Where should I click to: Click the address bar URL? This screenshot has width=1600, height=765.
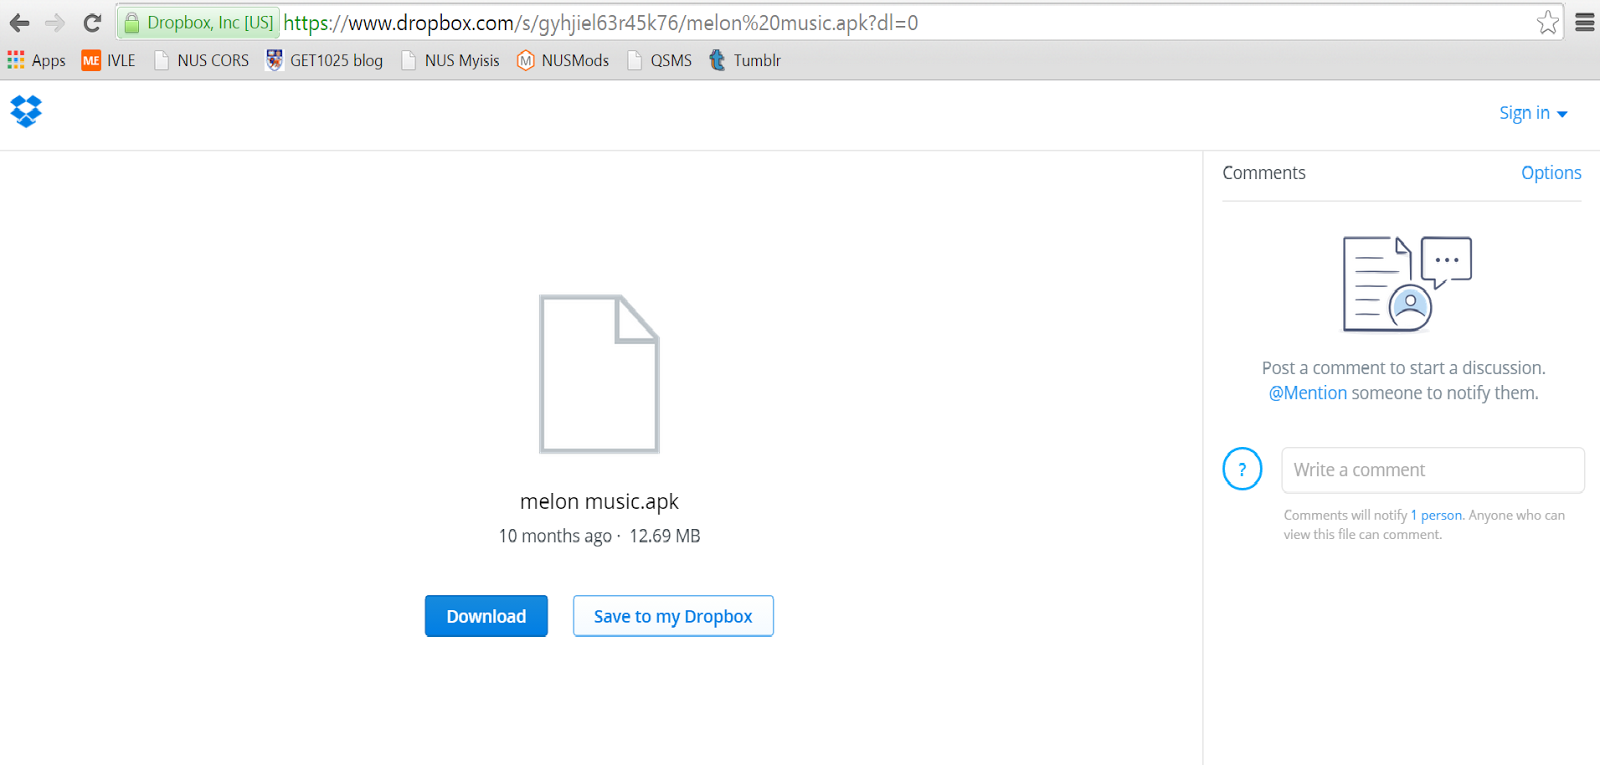[x=601, y=22]
